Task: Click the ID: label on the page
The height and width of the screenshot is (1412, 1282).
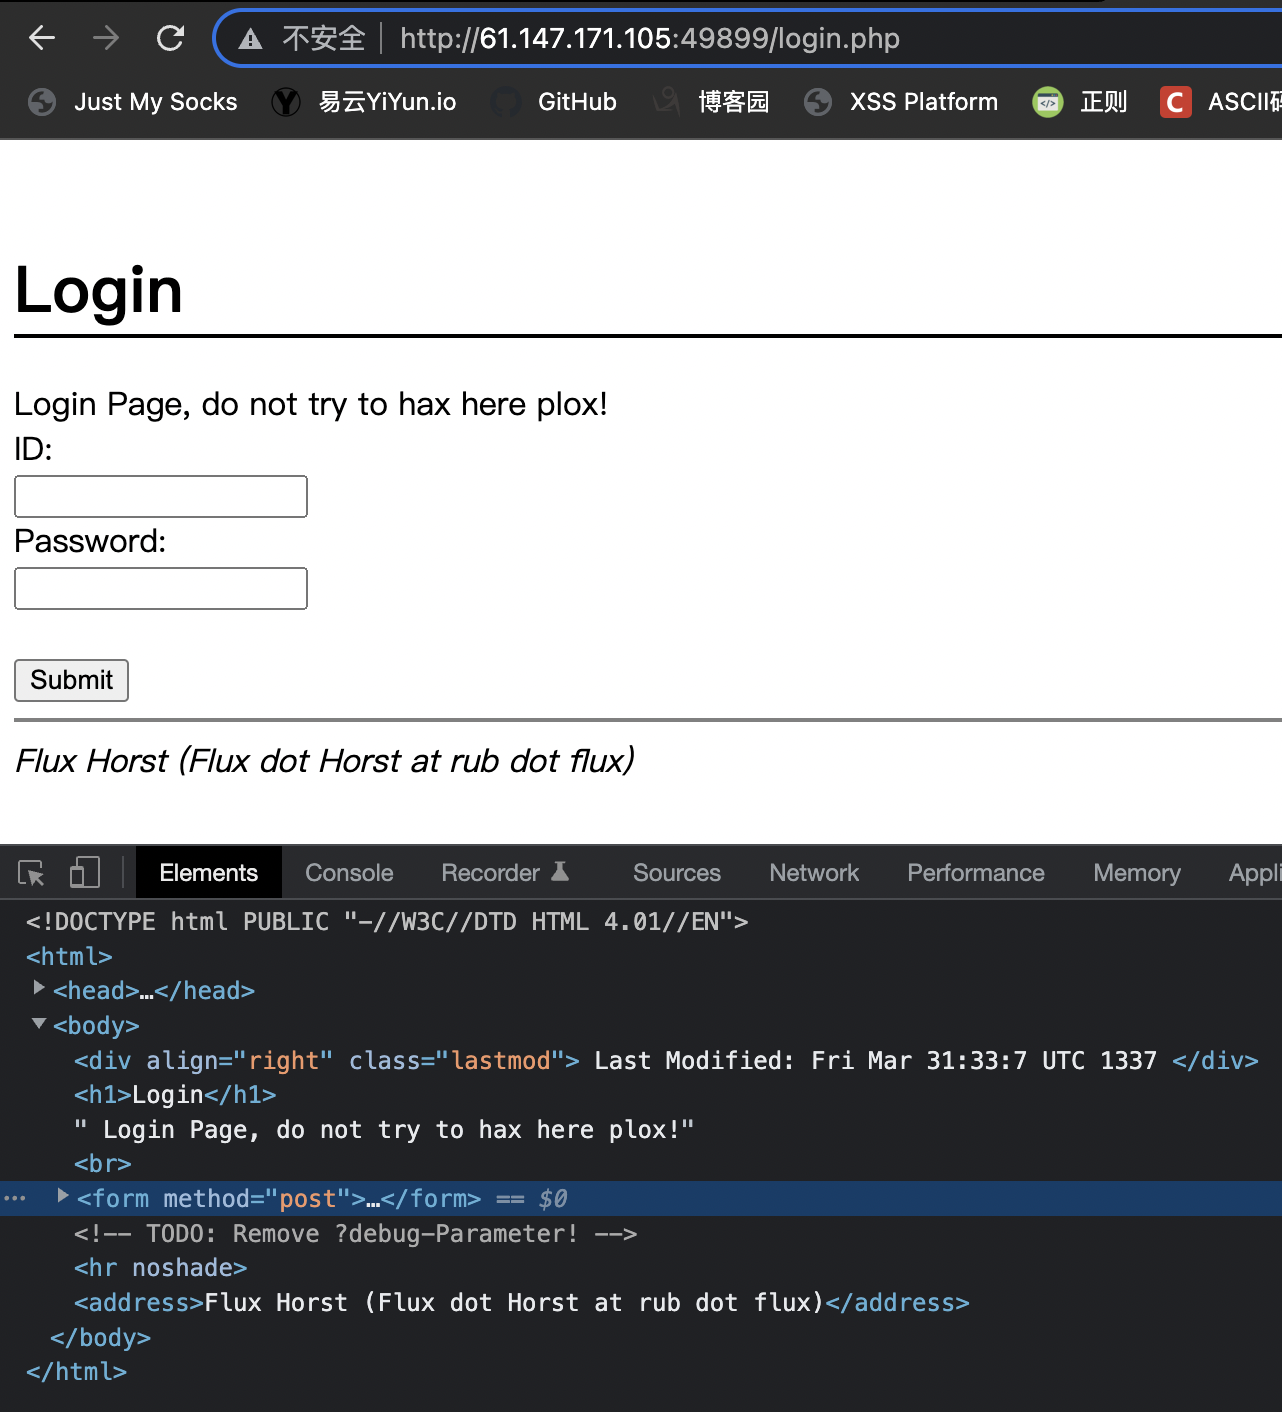Action: [33, 449]
